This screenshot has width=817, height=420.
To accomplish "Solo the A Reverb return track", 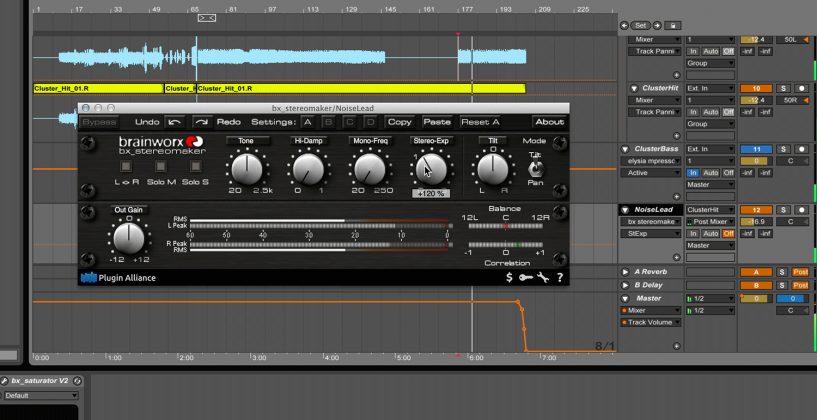I will coord(782,272).
